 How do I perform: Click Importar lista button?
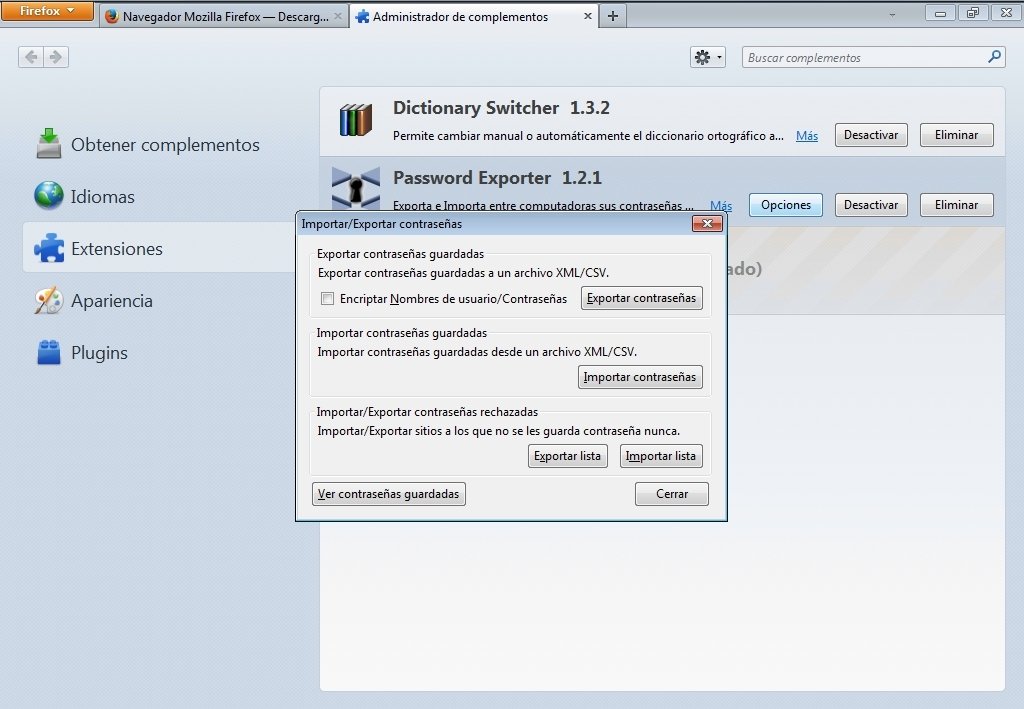[661, 456]
